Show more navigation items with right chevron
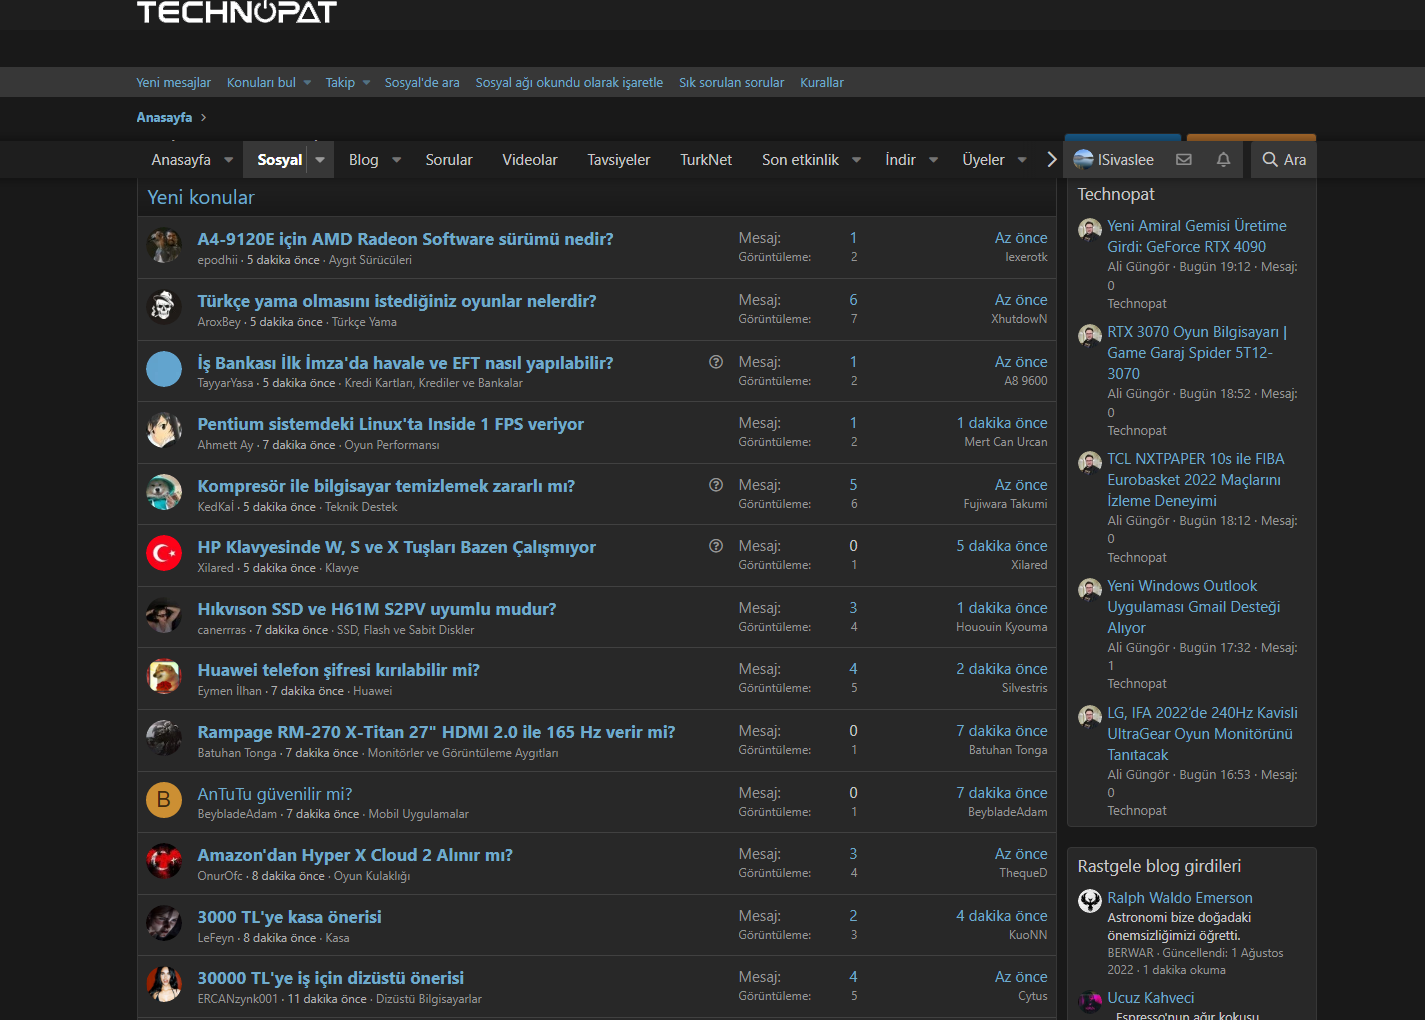Screen dimensions: 1425x1020 click(x=1051, y=160)
